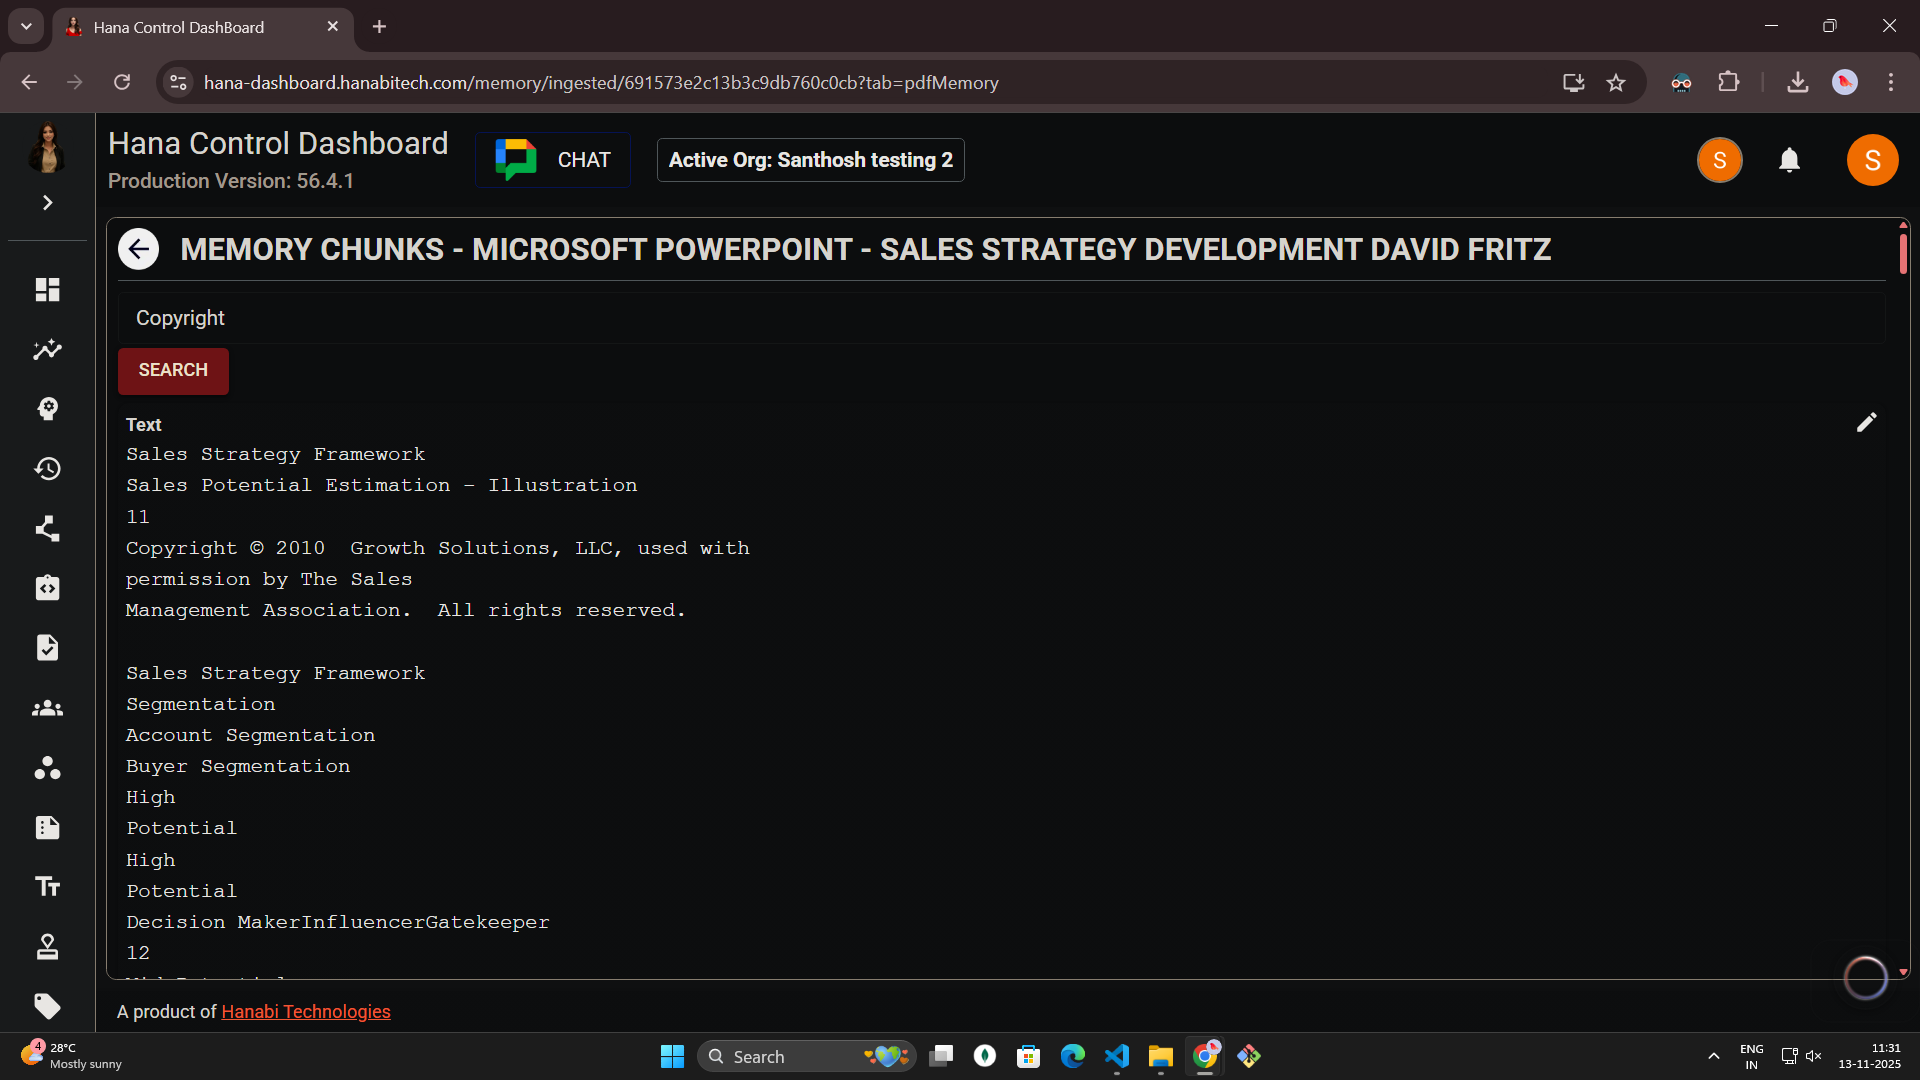Screen dimensions: 1920x1080
Task: Open the Dashboard panel from the sidebar
Action: coord(47,290)
